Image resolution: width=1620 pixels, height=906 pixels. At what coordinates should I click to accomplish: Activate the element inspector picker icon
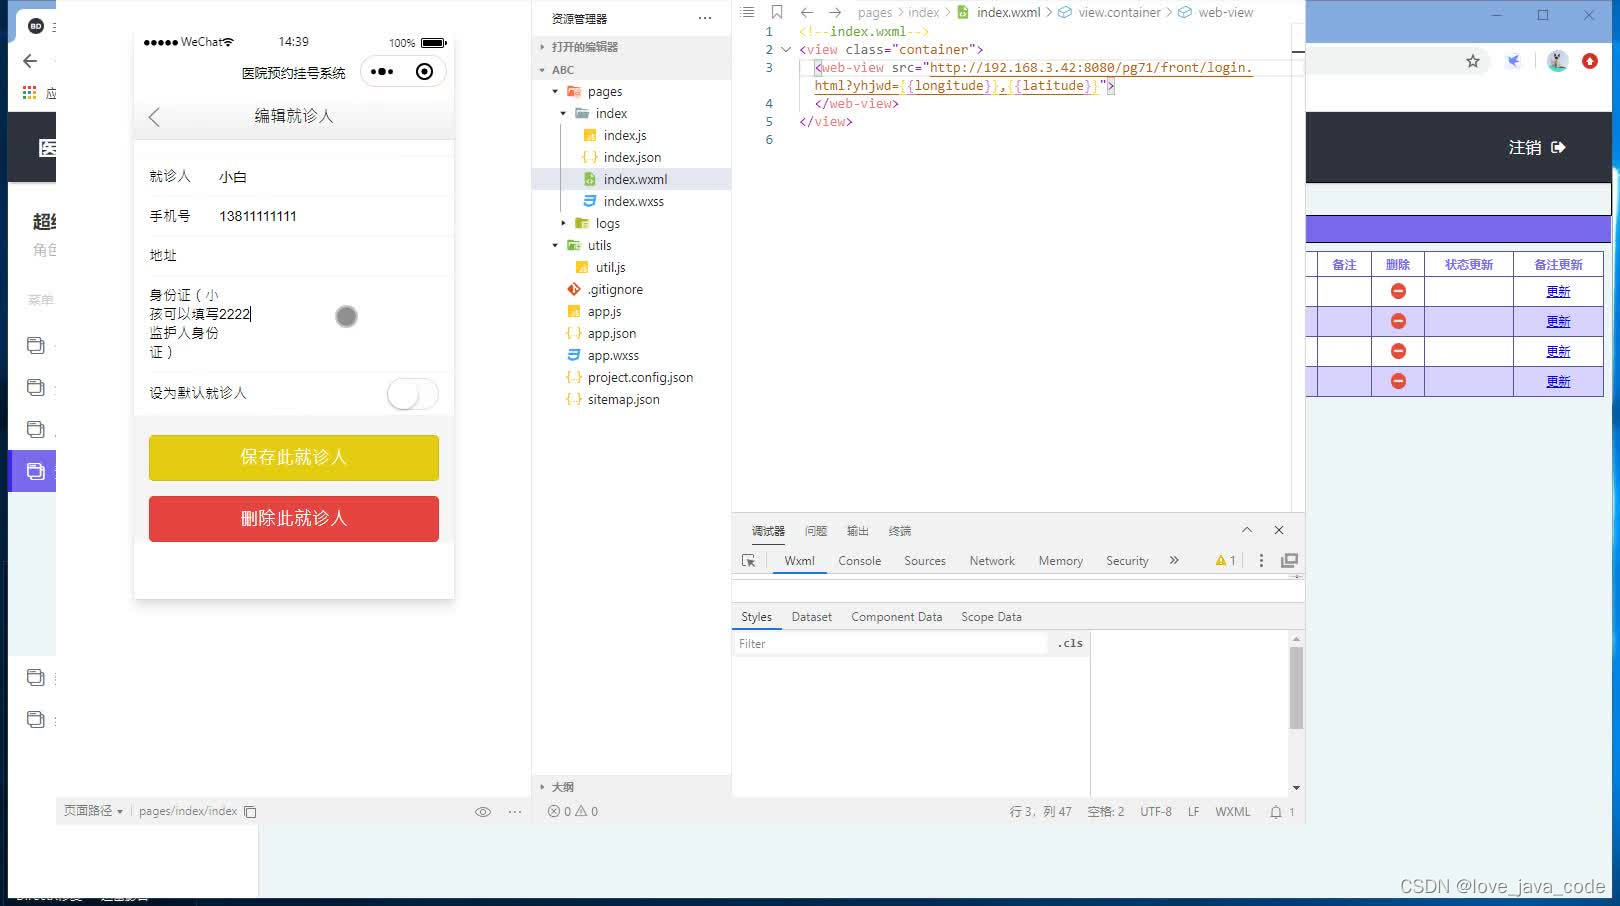749,561
